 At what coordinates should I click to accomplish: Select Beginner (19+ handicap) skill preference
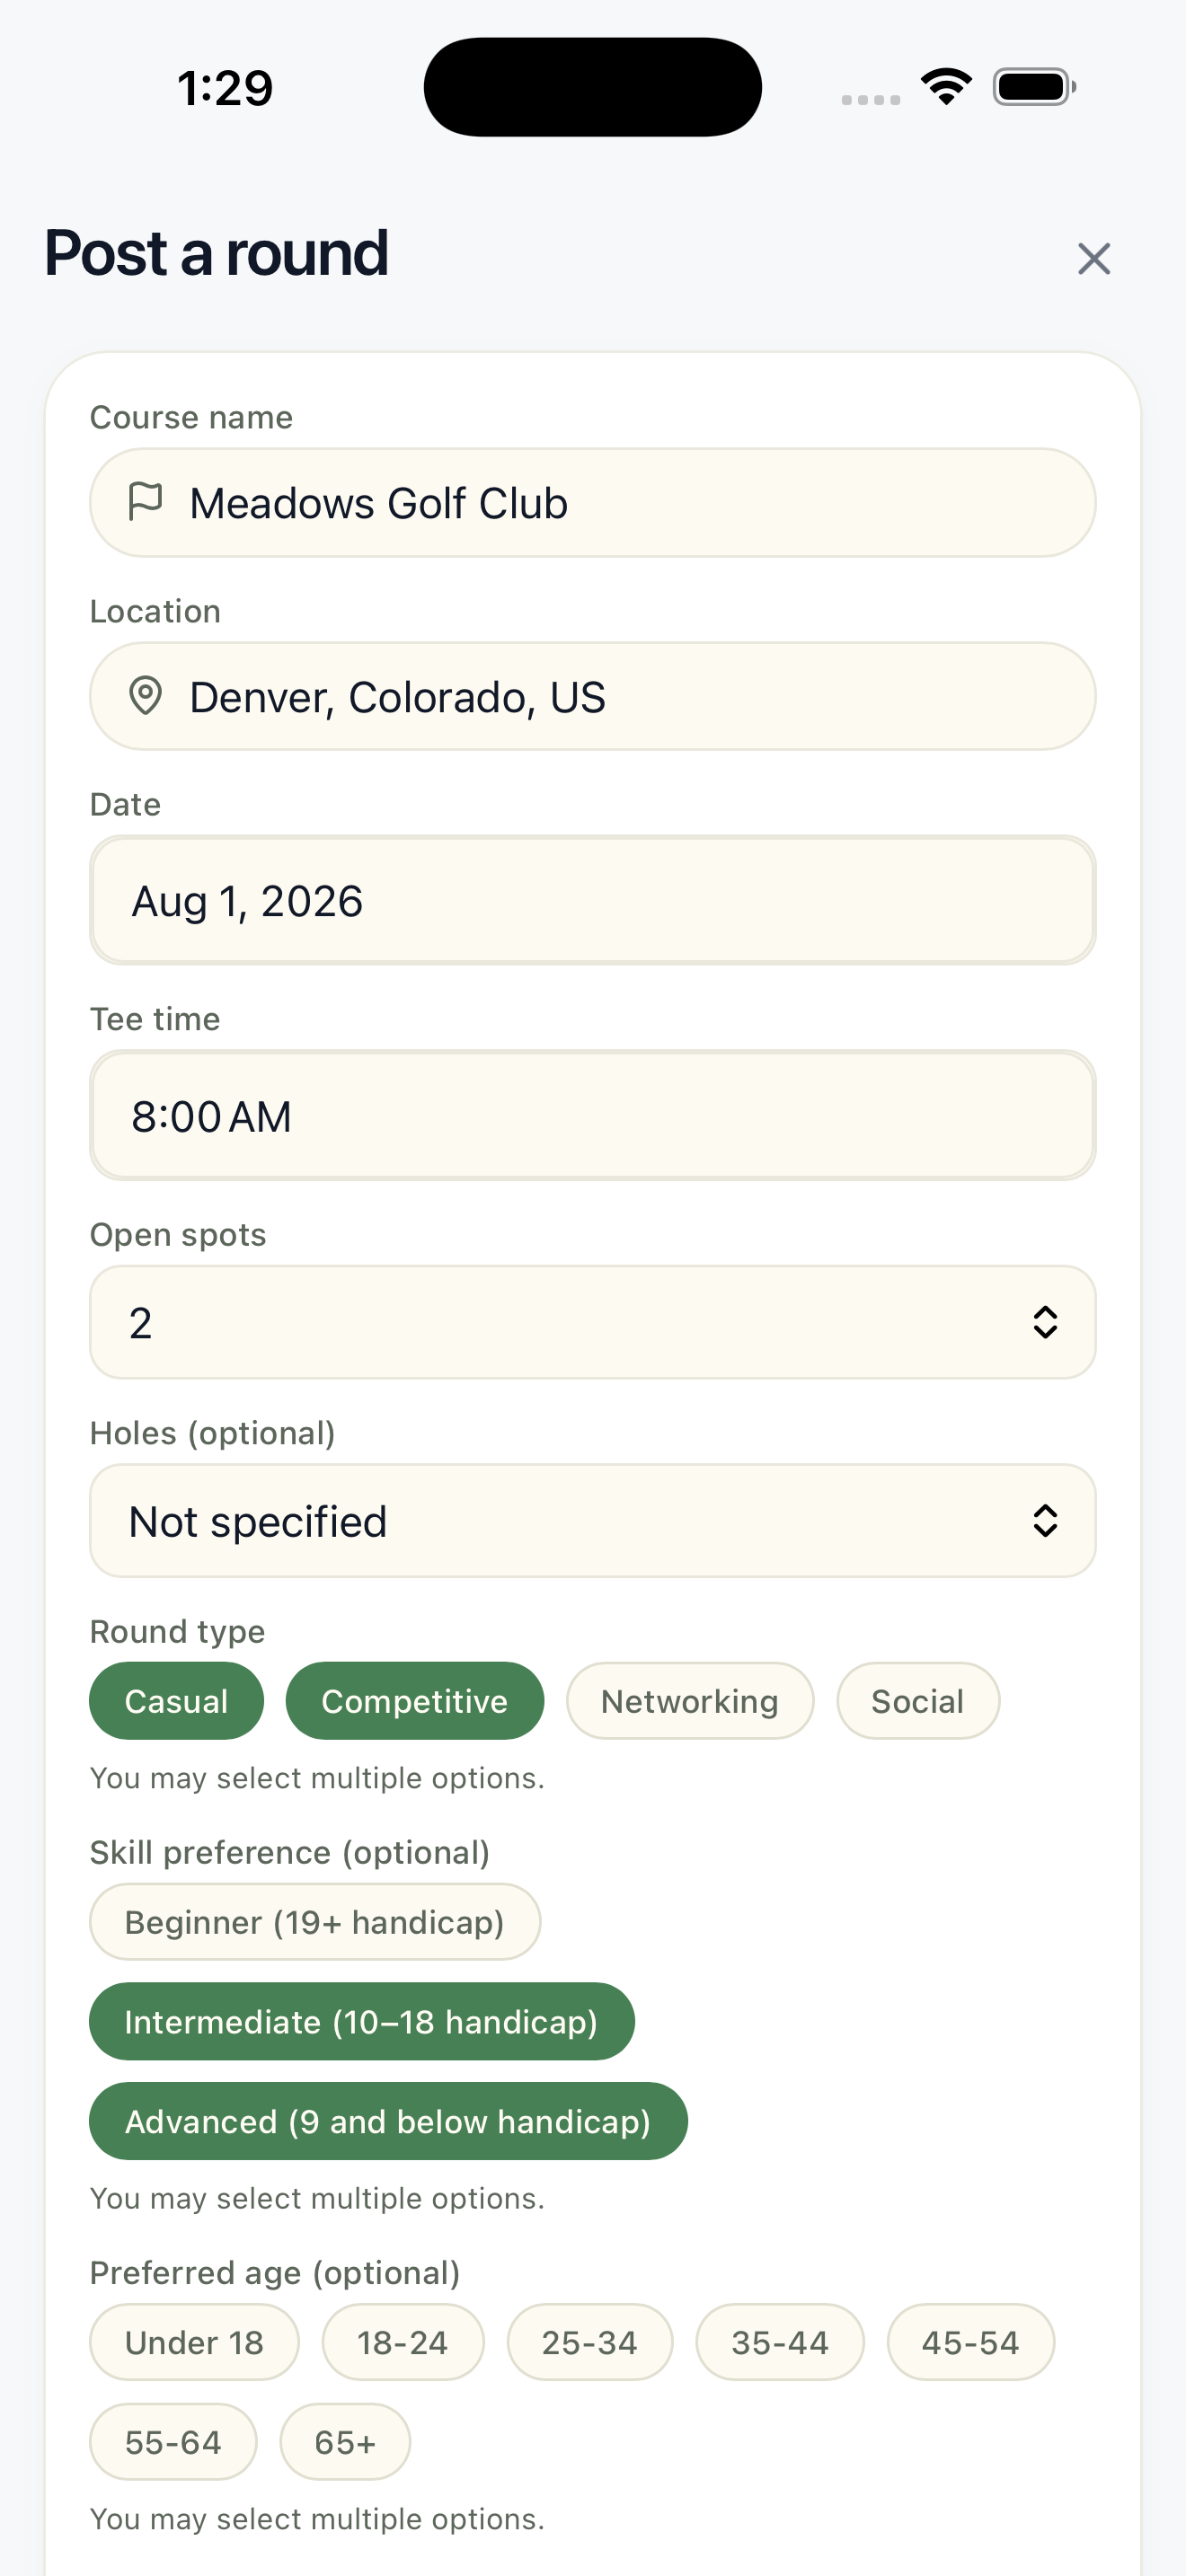point(315,1921)
